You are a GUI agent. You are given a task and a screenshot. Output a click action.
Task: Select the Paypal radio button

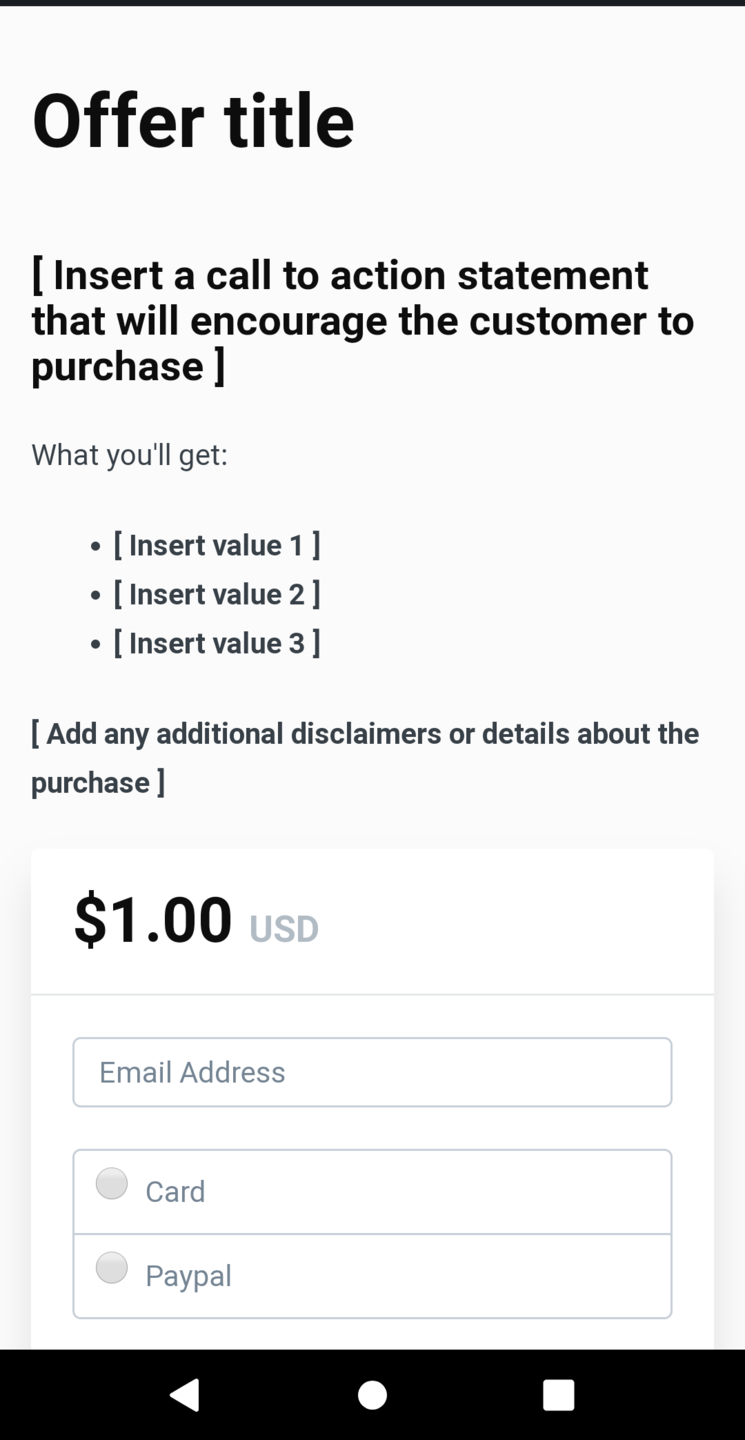[x=112, y=1268]
